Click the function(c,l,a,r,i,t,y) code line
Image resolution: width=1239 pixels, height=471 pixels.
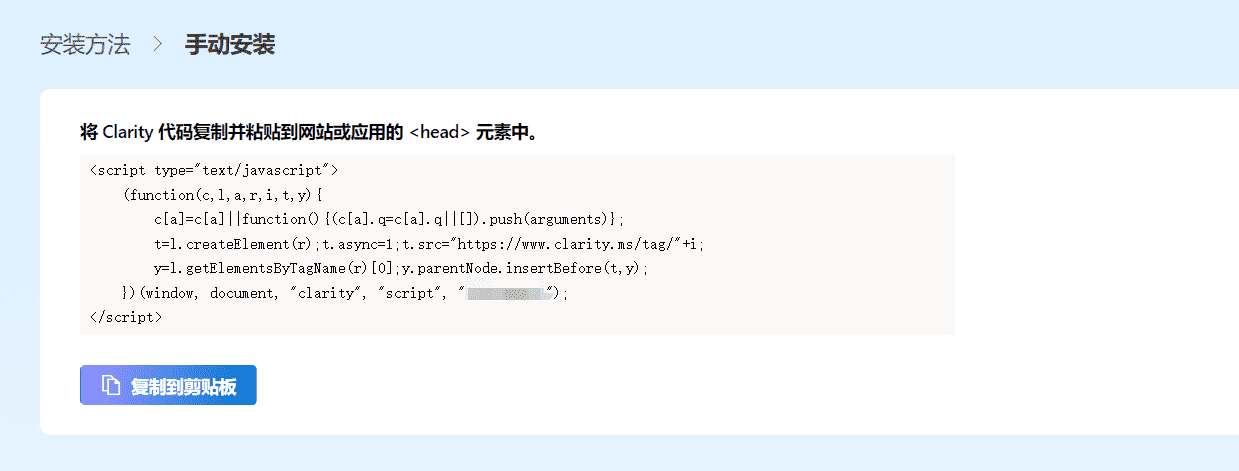[235, 194]
